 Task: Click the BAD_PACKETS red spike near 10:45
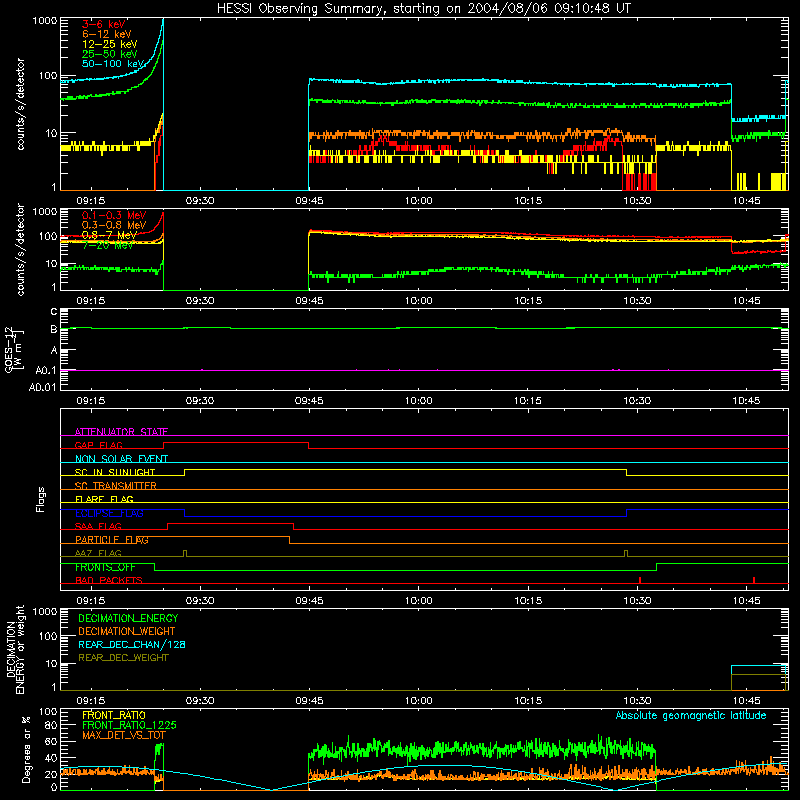pos(754,580)
